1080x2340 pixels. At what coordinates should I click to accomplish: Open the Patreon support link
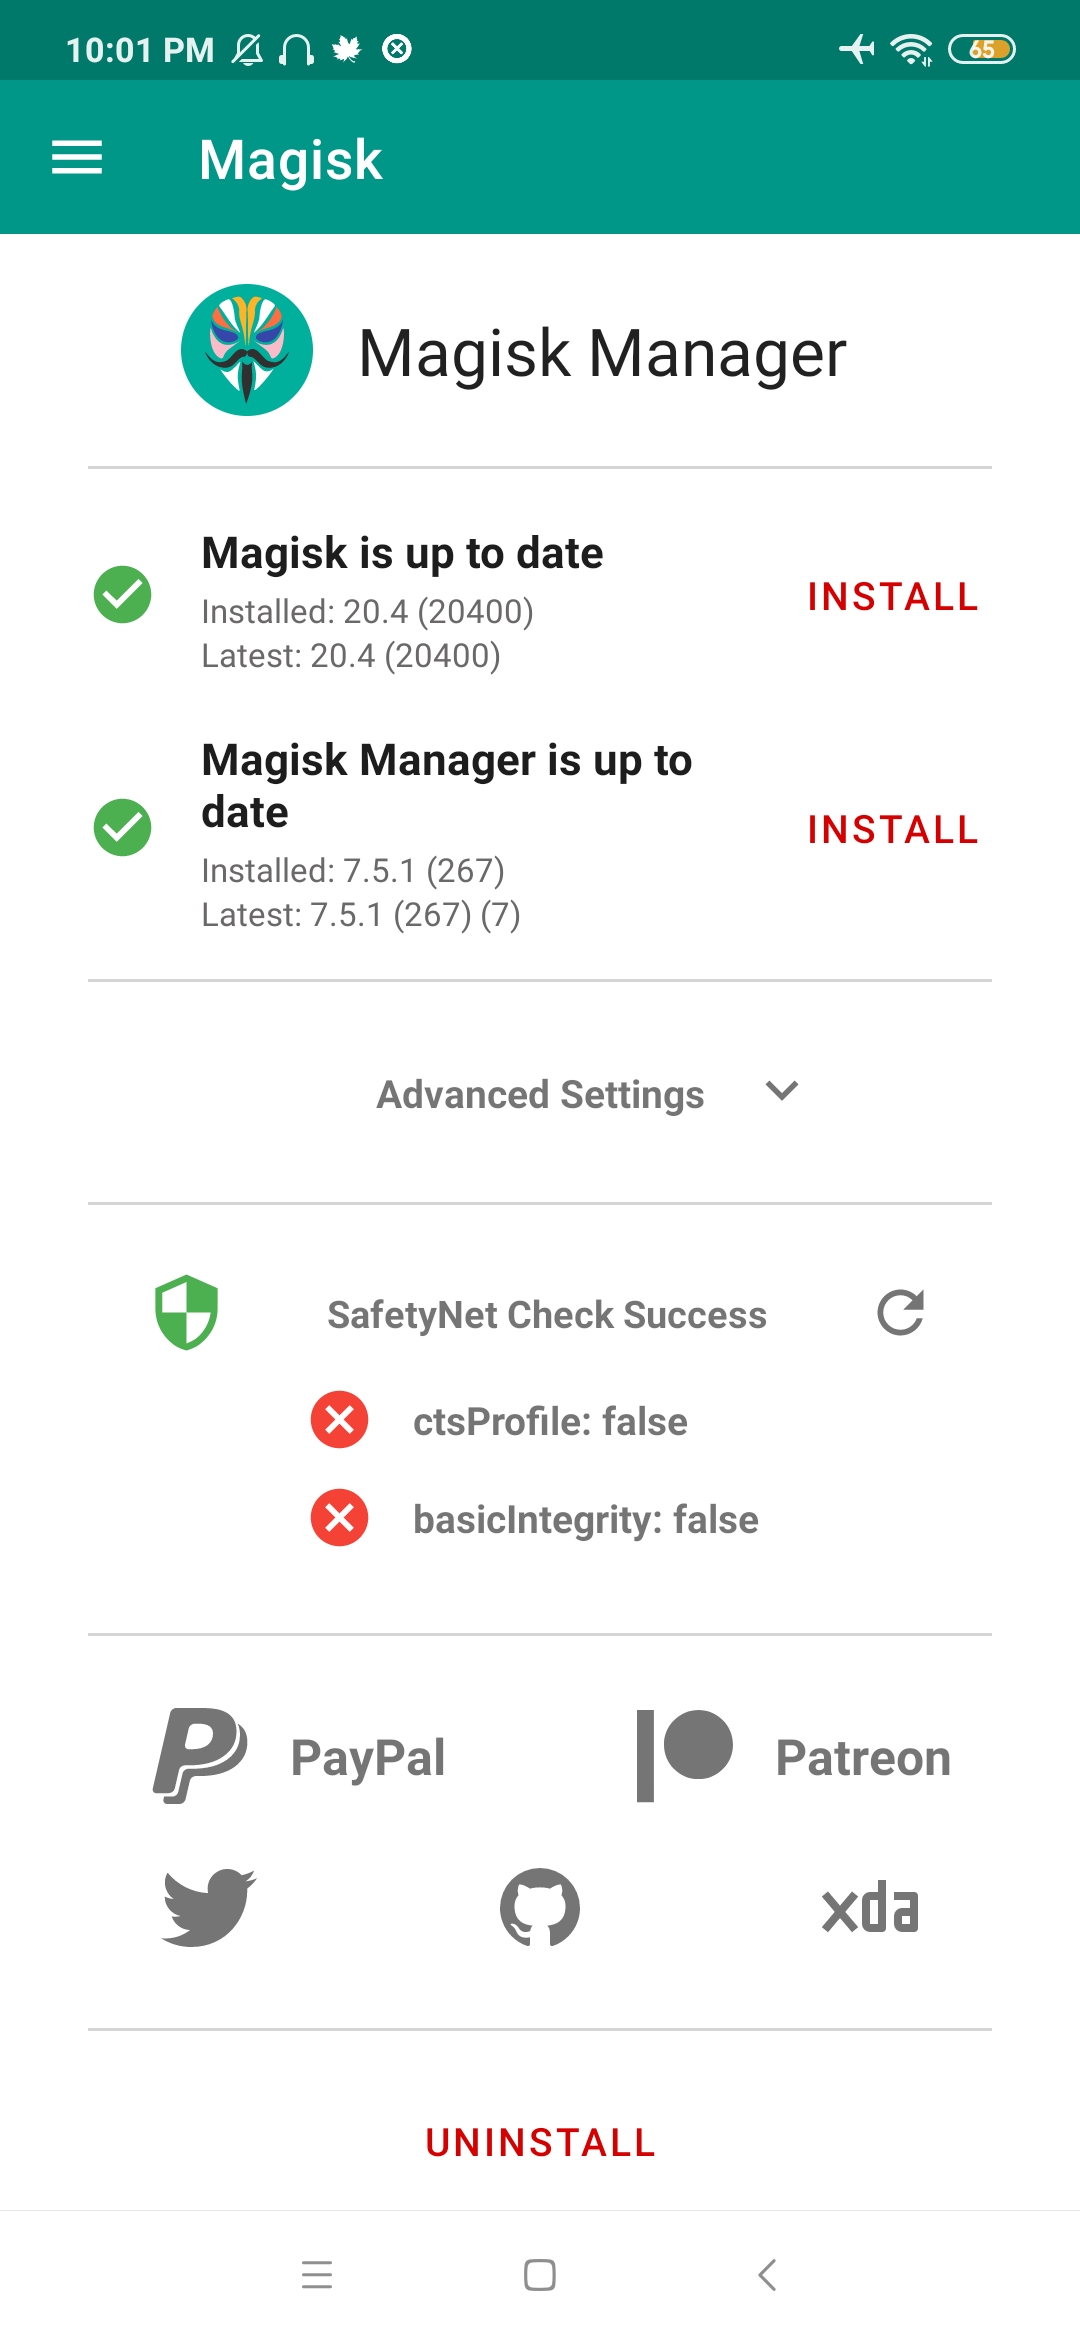pyautogui.click(x=794, y=1756)
